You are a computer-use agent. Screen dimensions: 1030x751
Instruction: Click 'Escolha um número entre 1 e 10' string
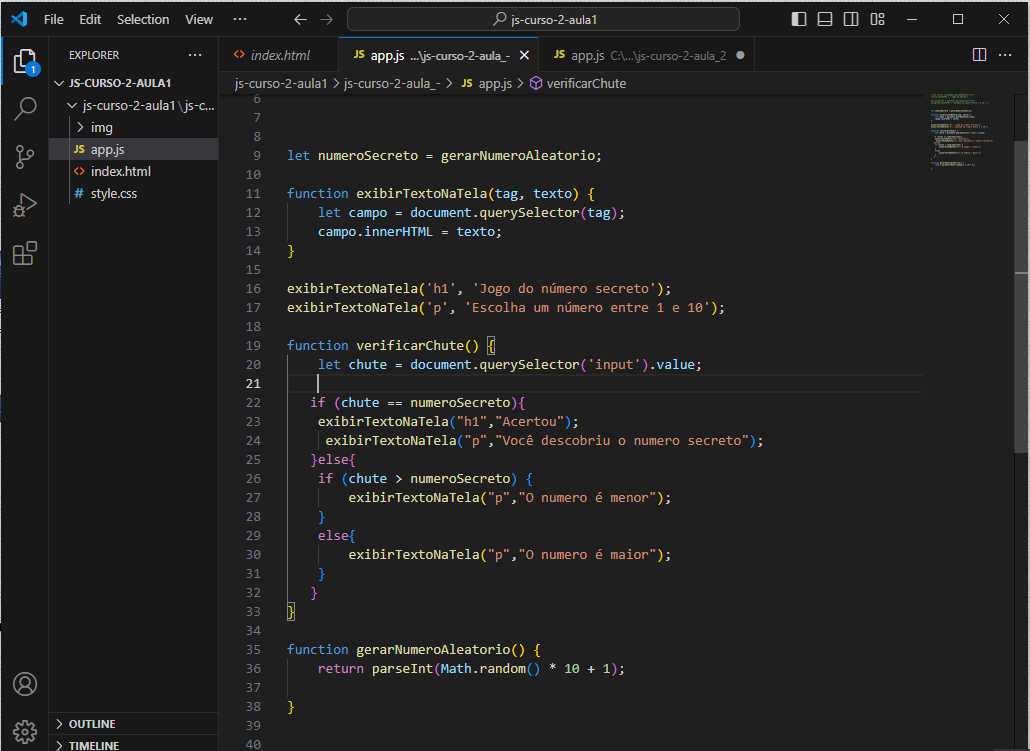[588, 308]
